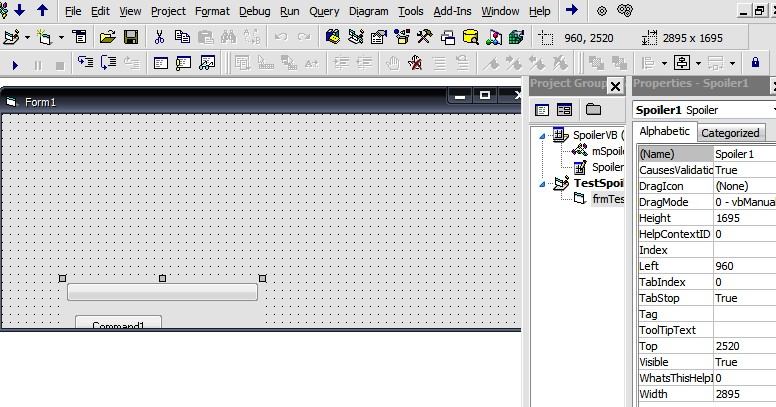Click the Open Project folder icon
The height and width of the screenshot is (407, 776).
tap(106, 37)
